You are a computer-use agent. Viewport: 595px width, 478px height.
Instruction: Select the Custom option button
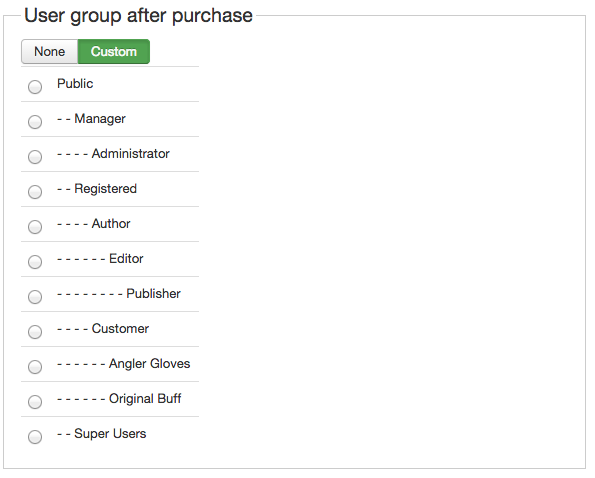pyautogui.click(x=114, y=52)
